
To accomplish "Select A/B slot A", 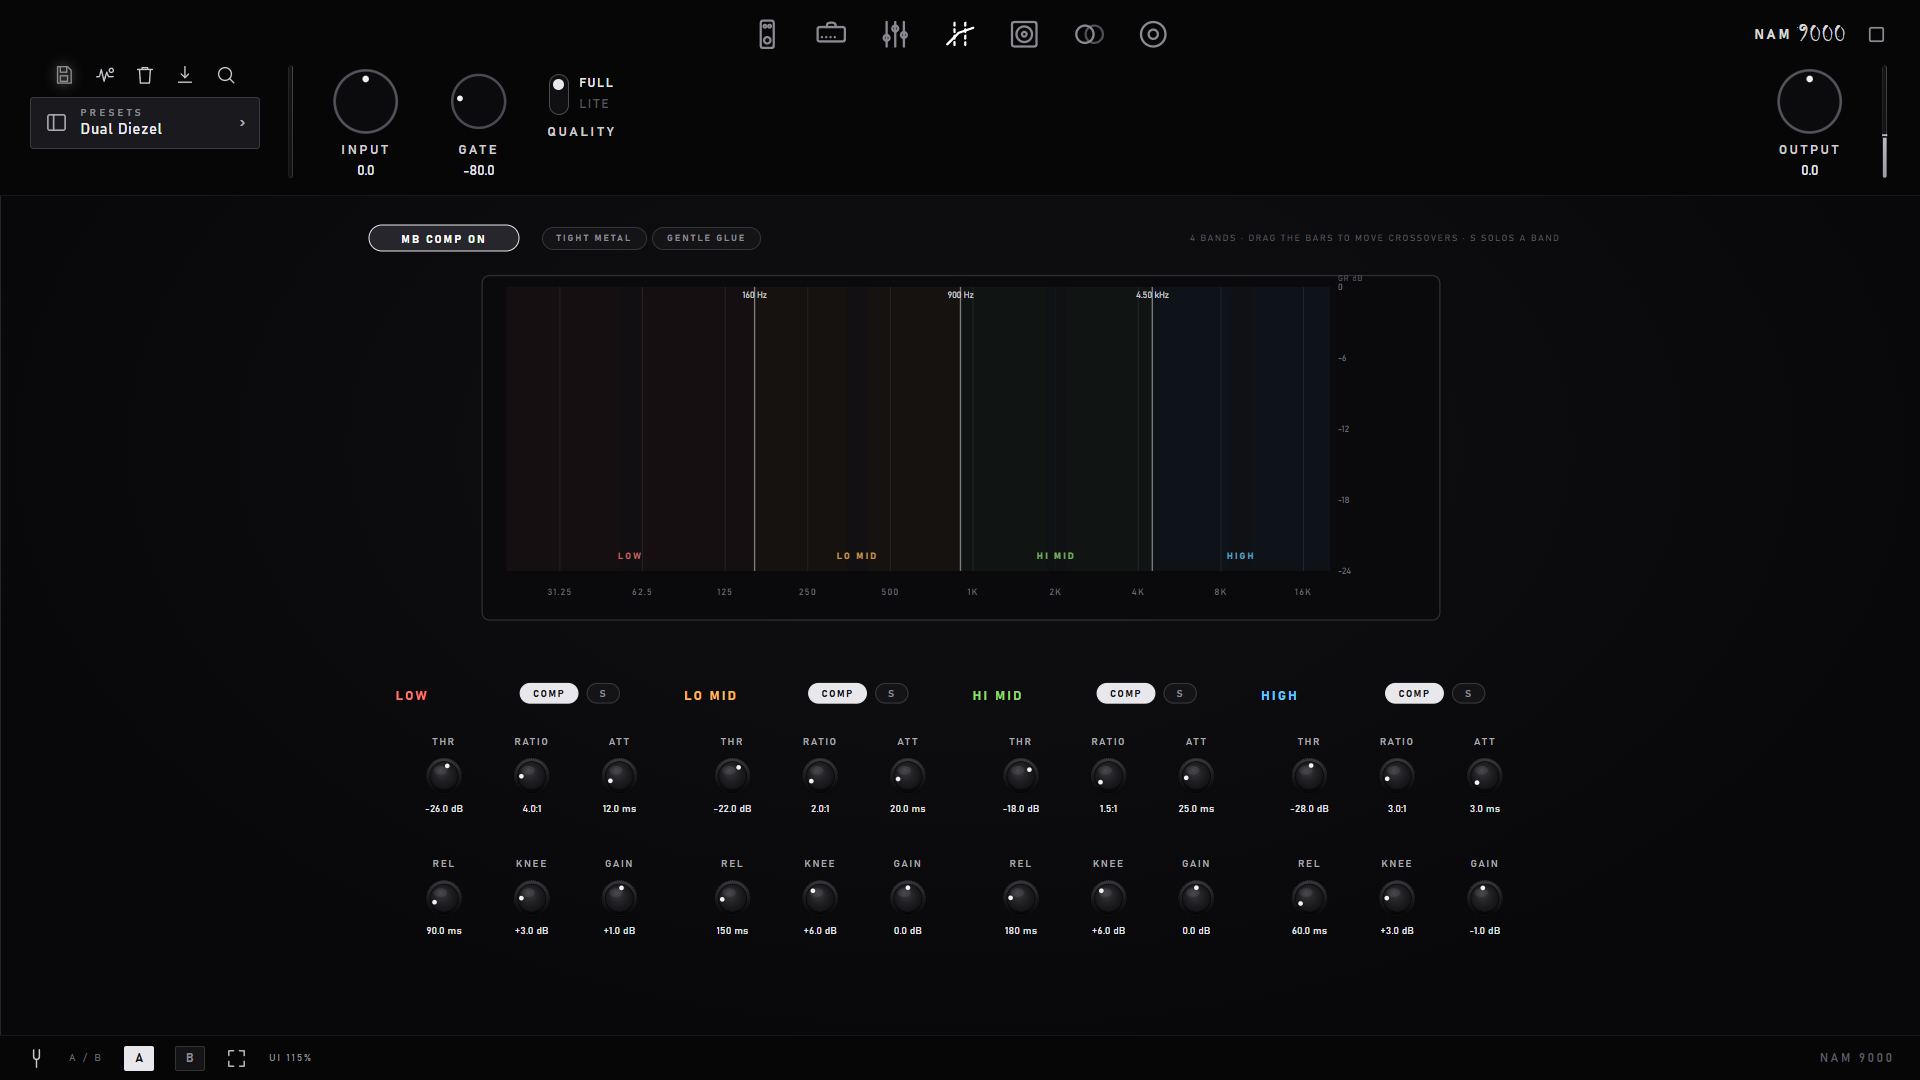I will 139,1058.
